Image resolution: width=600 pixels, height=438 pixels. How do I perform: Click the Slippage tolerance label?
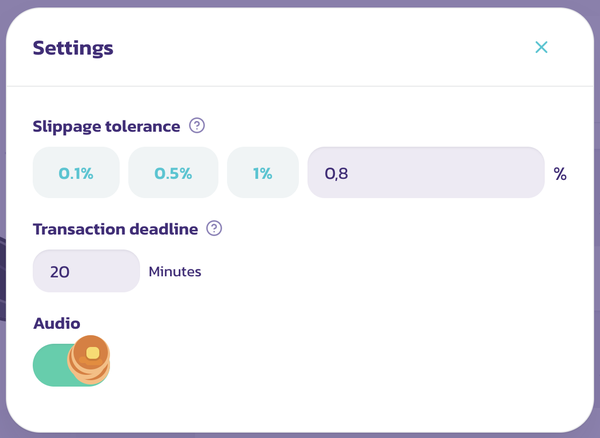[106, 126]
